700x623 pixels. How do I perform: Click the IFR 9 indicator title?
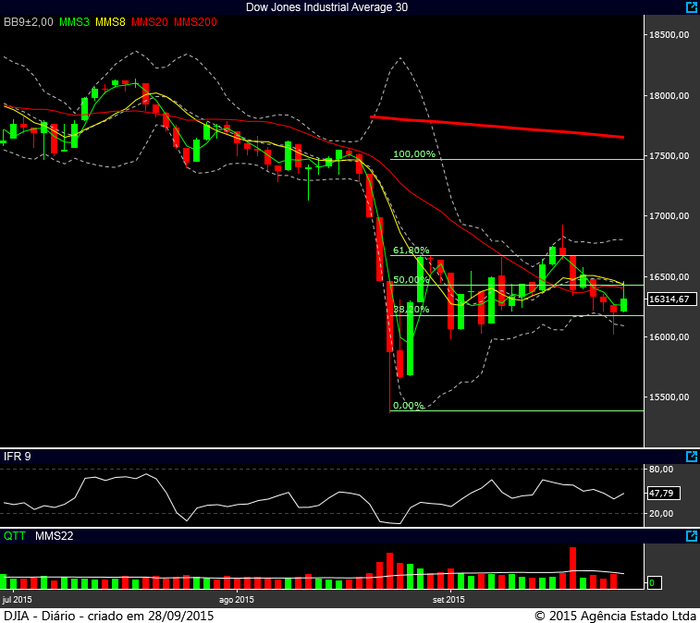click(x=17, y=456)
